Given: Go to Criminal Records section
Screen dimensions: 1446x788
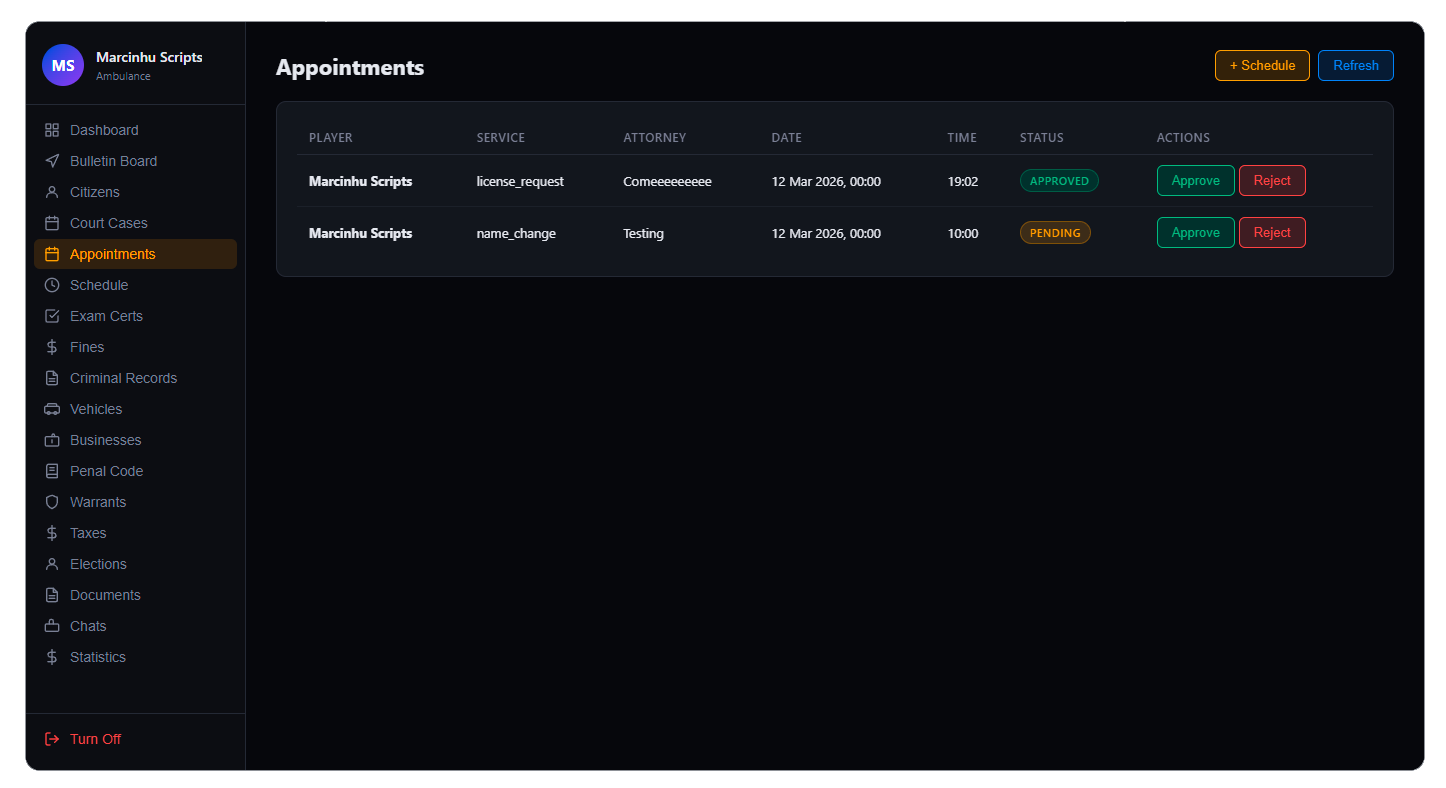Looking at the screenshot, I should pyautogui.click(x=123, y=378).
